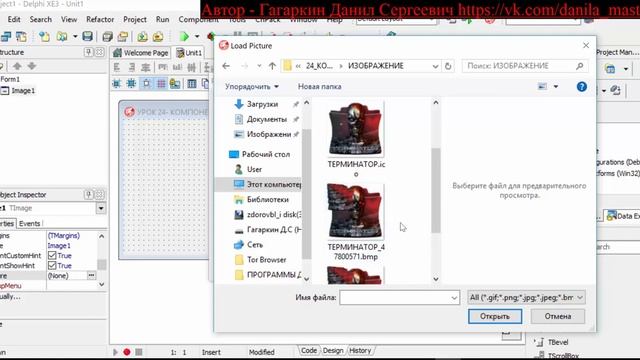
Task: Switch to History tab
Action: click(x=360, y=351)
